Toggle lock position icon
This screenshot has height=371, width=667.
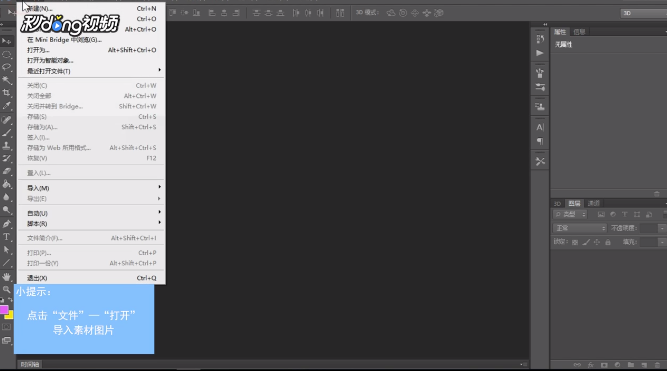pos(597,242)
